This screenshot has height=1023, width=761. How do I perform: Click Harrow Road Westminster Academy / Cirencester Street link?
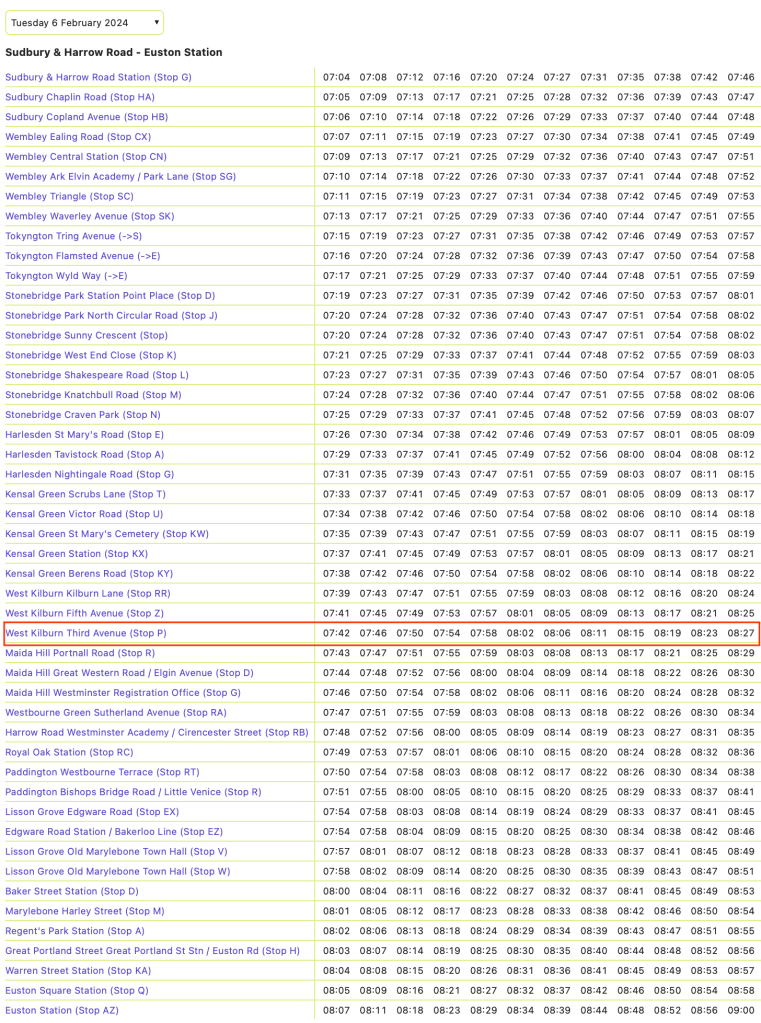[x=157, y=732]
